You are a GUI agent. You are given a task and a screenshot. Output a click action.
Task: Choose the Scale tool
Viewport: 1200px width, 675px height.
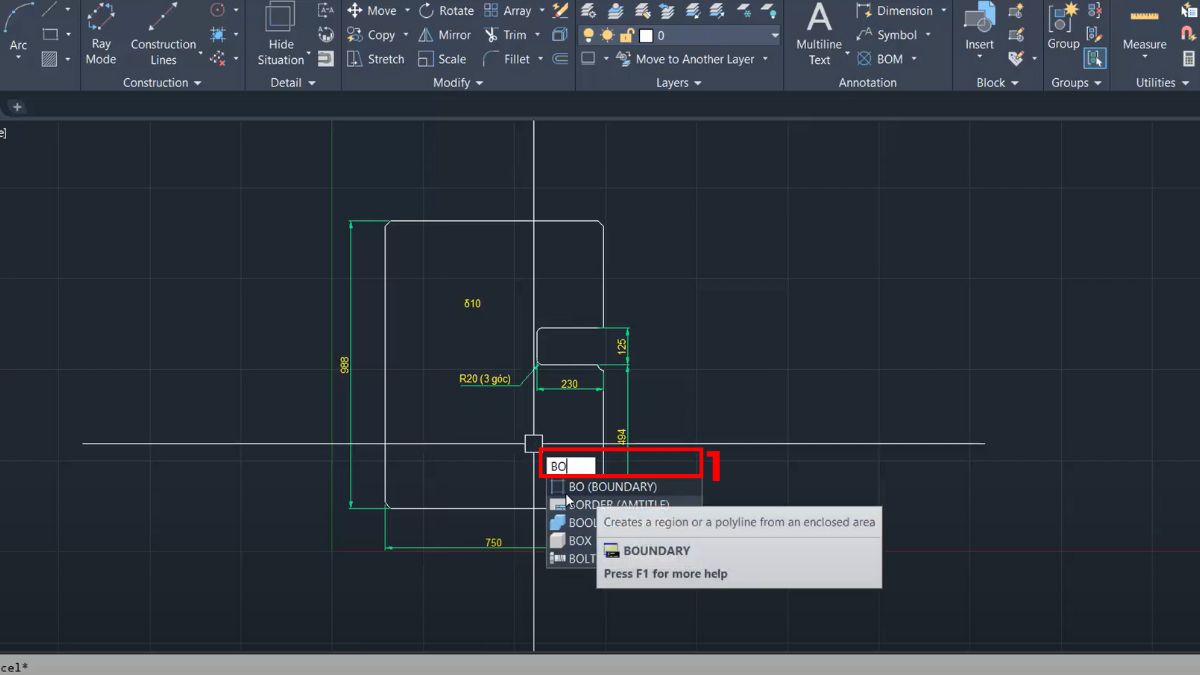(x=442, y=59)
